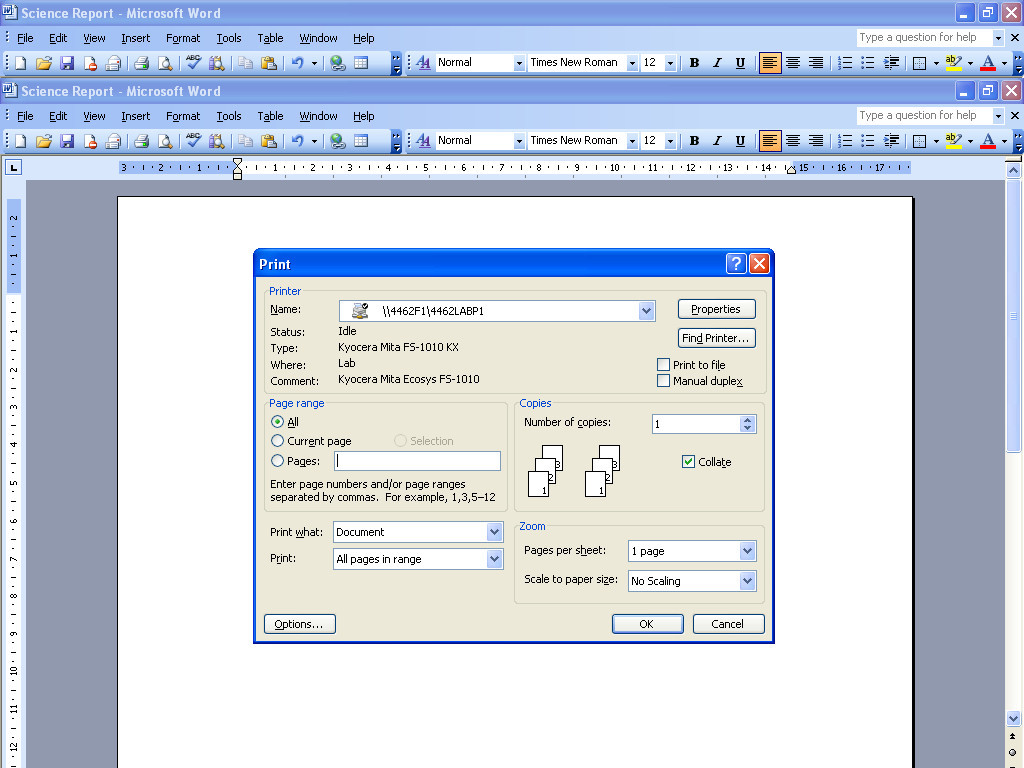Viewport: 1024px width, 768px height.
Task: Click Align Right icon in toolbar above the ruler
Action: tap(816, 140)
